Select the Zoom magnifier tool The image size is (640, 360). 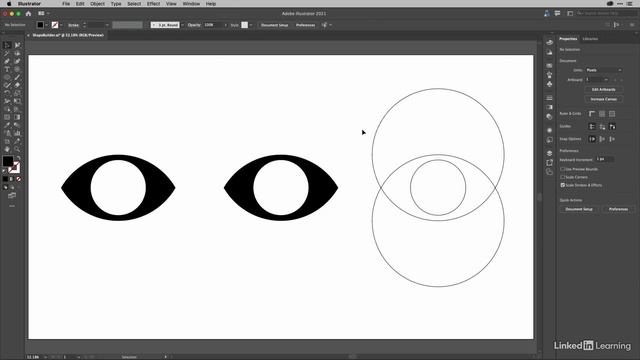tap(17, 149)
